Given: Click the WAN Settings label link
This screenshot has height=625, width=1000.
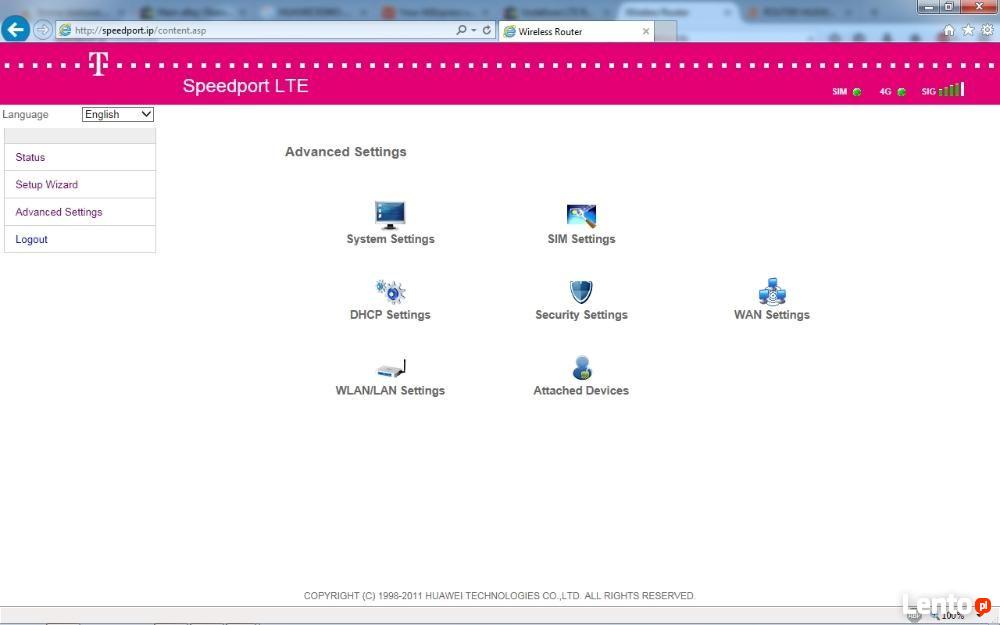Looking at the screenshot, I should coord(772,315).
